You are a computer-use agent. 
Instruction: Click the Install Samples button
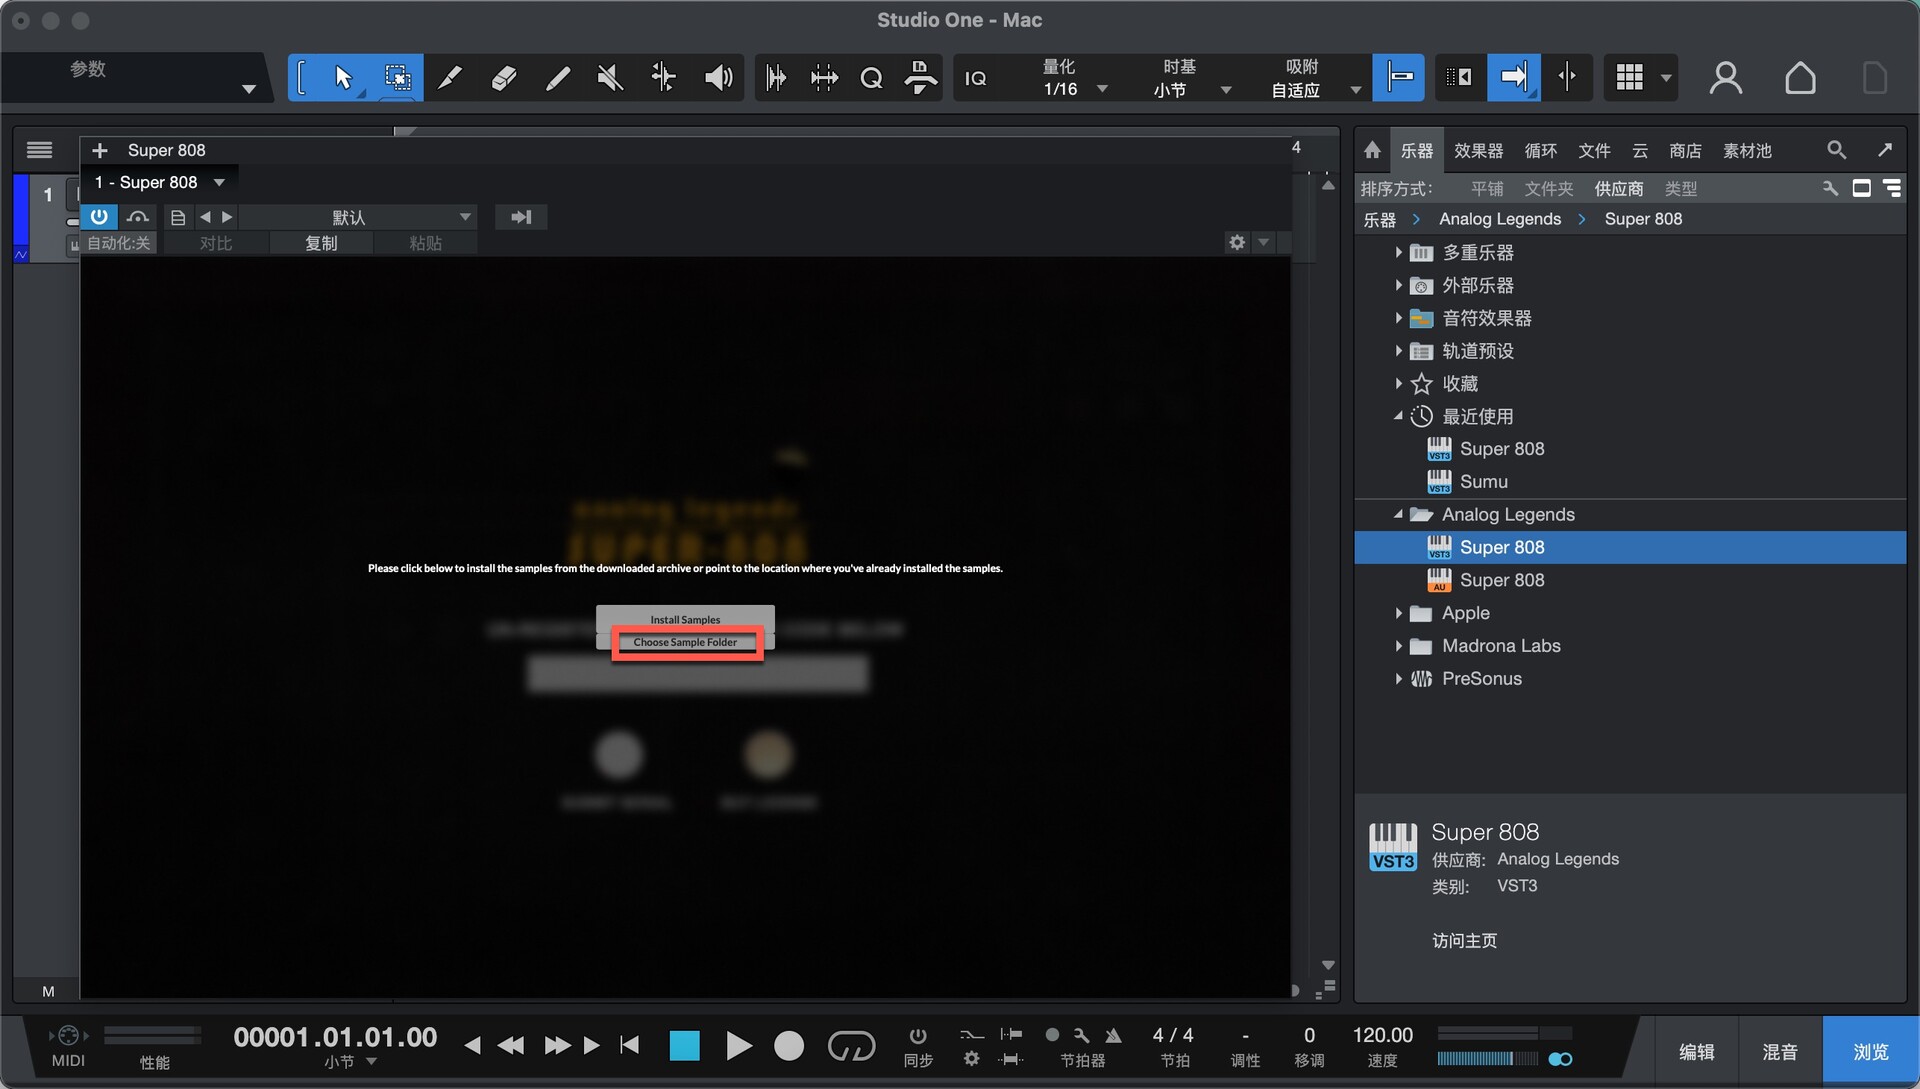coord(685,619)
